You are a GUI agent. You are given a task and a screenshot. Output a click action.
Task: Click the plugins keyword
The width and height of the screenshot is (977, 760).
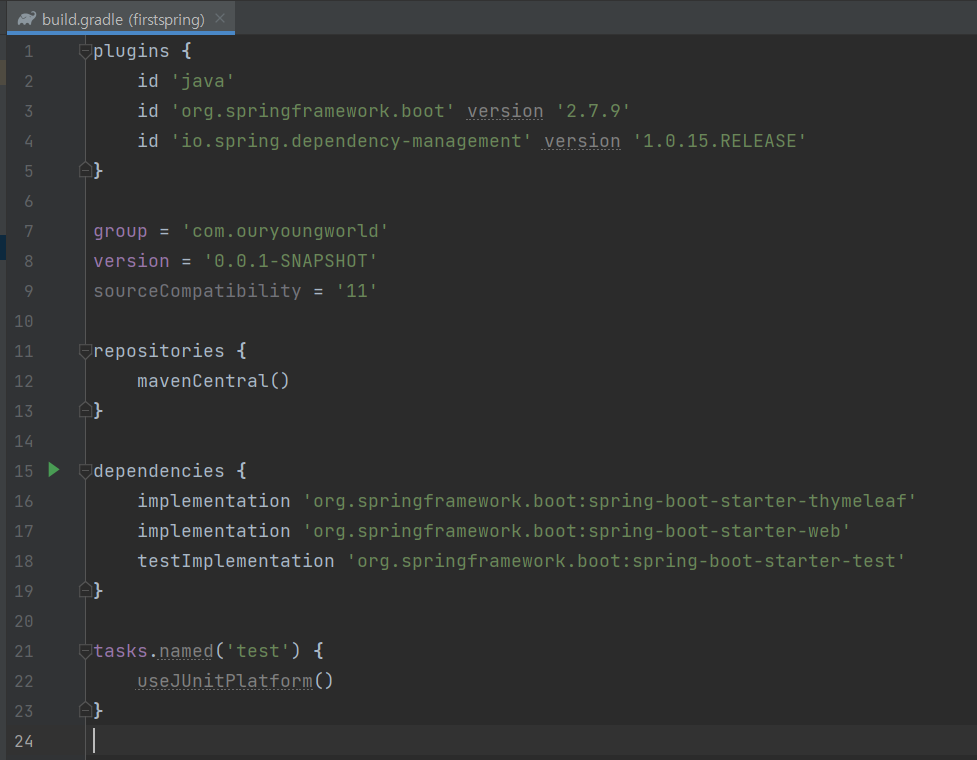point(131,52)
